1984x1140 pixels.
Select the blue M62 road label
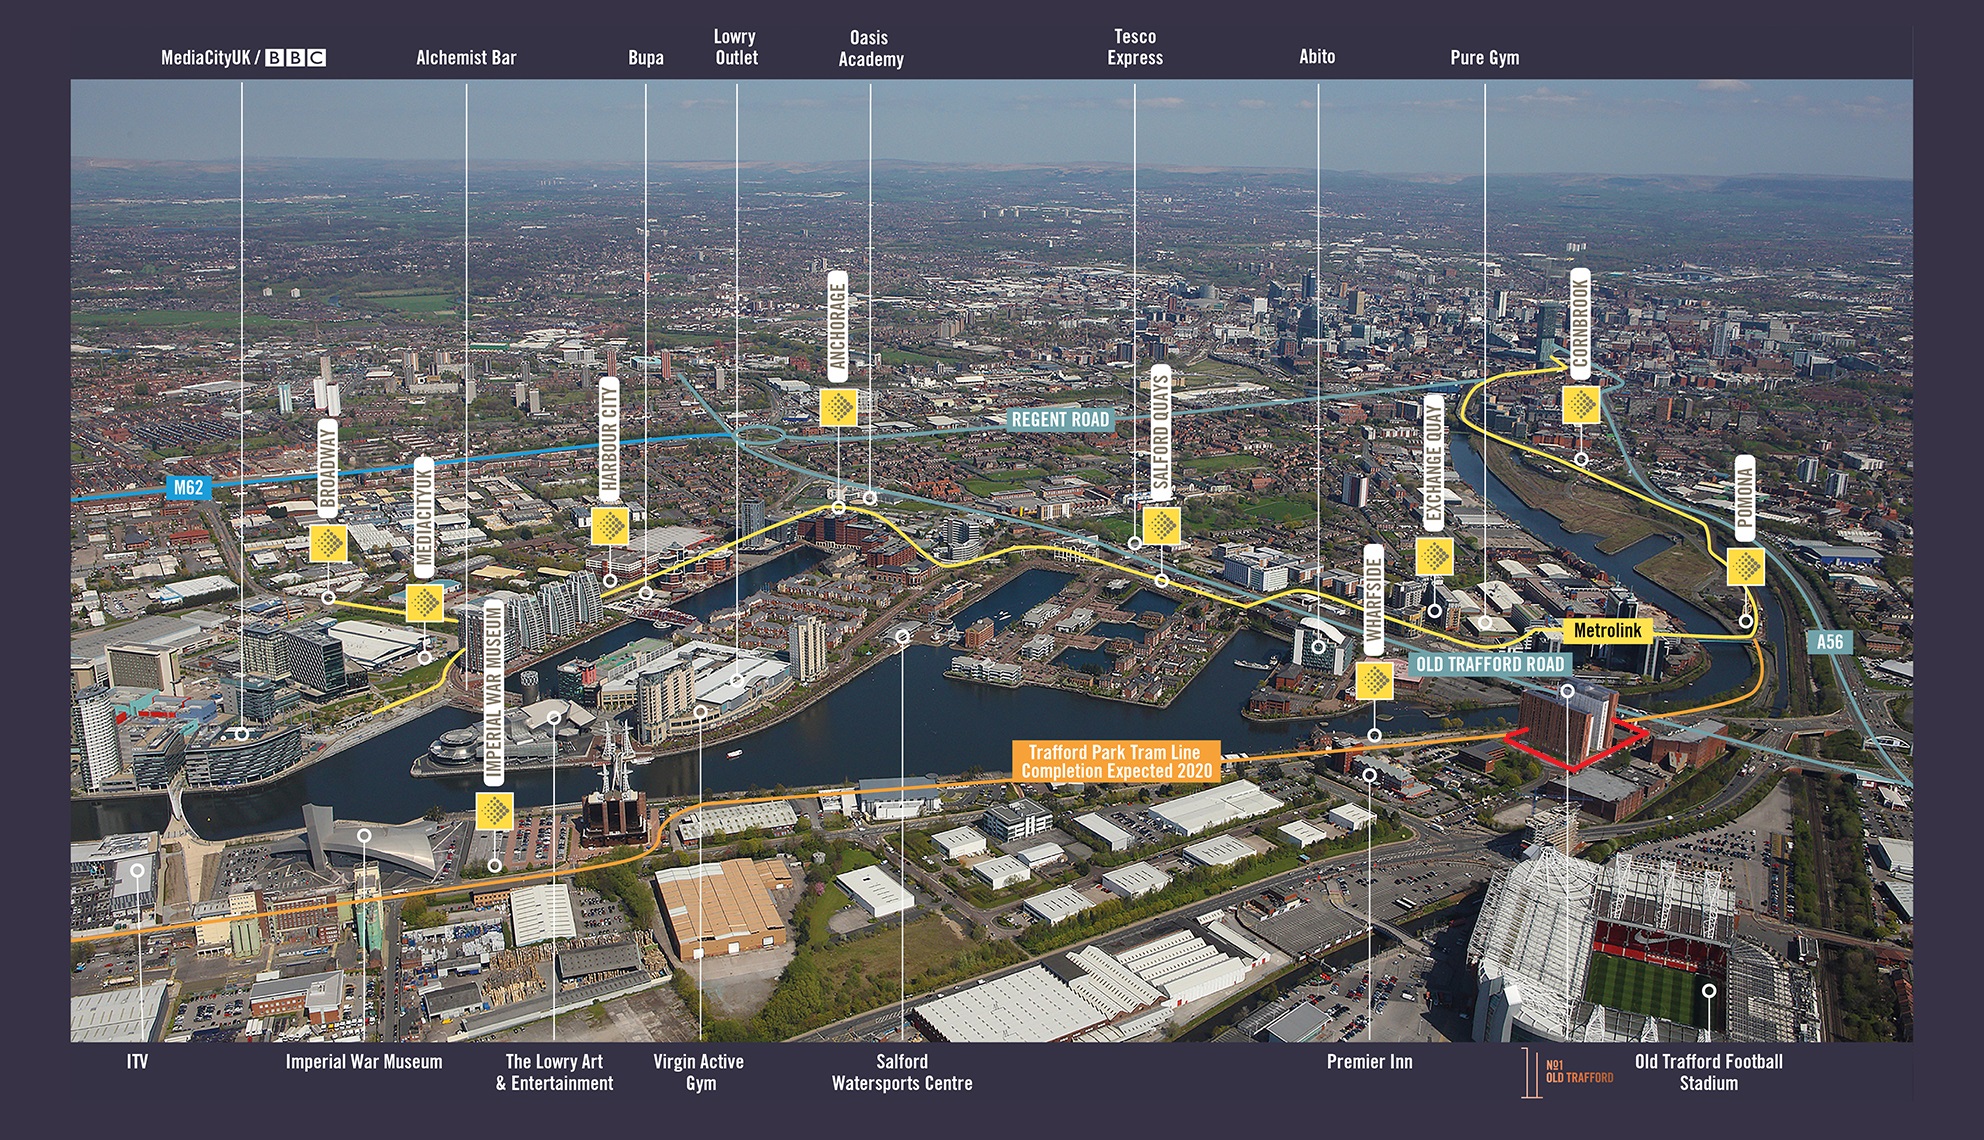coord(188,488)
